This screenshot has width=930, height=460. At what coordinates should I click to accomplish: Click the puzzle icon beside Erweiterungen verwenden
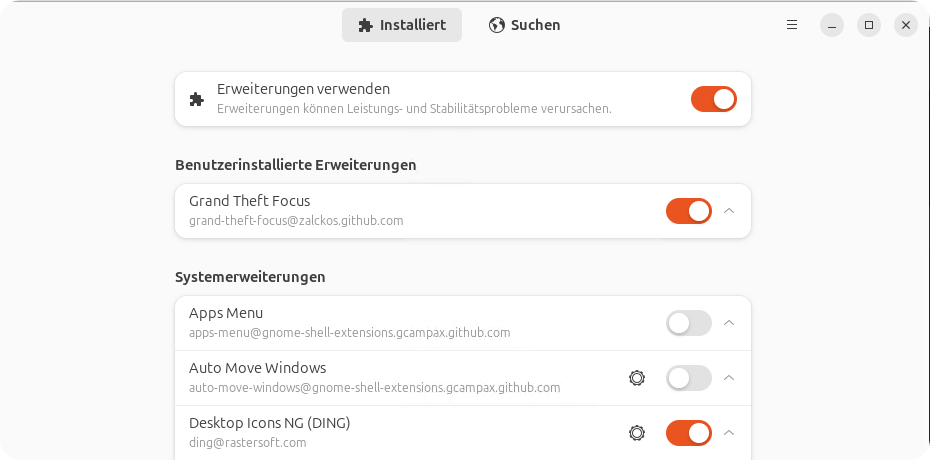click(x=196, y=100)
